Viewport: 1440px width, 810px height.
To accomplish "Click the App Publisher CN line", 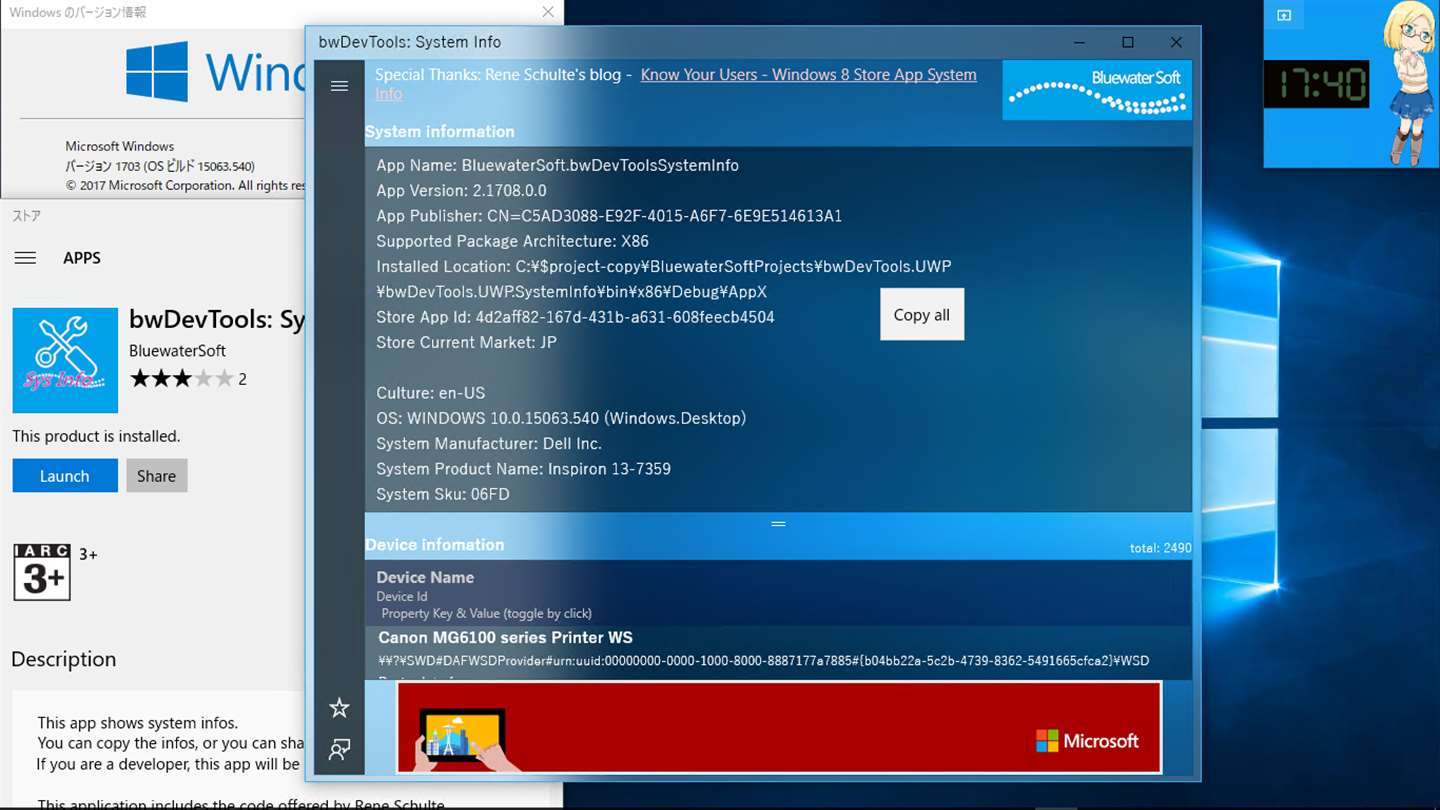I will [609, 216].
